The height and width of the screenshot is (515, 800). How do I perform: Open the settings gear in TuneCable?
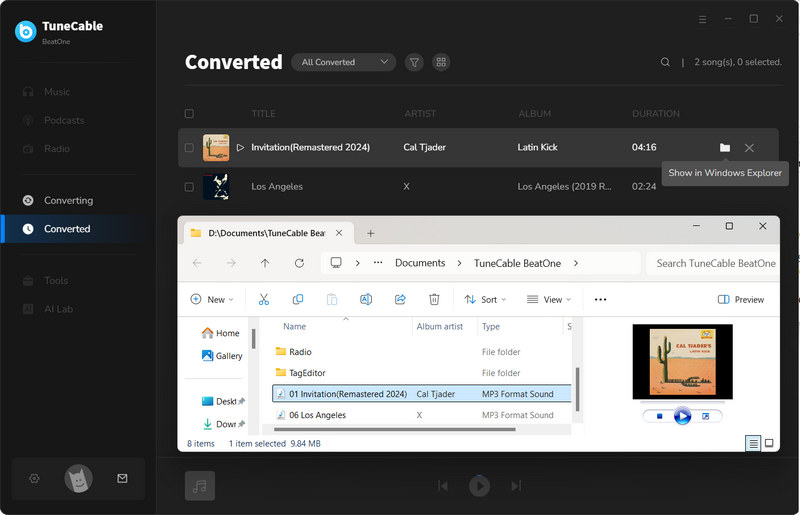pos(34,479)
